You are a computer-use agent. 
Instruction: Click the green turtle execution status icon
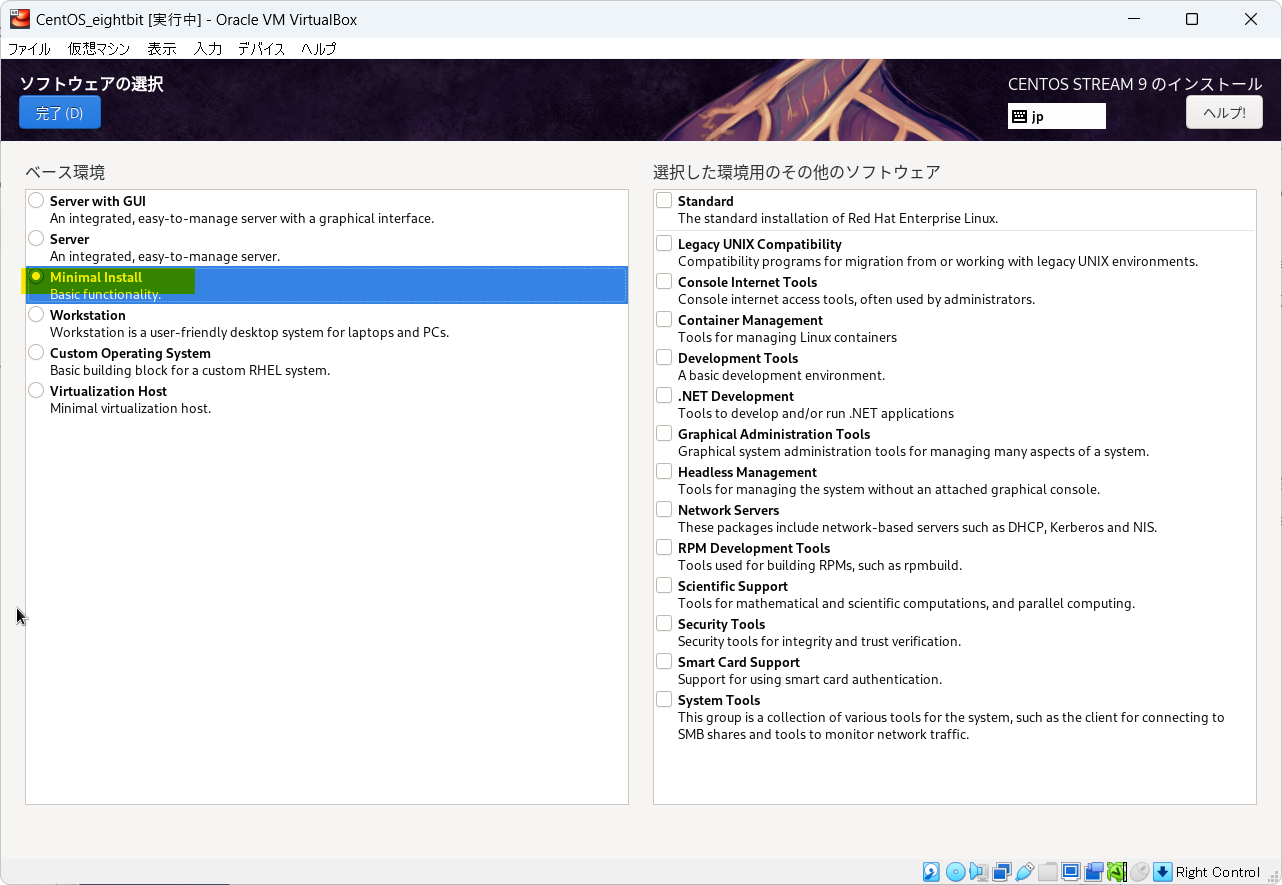(1116, 872)
